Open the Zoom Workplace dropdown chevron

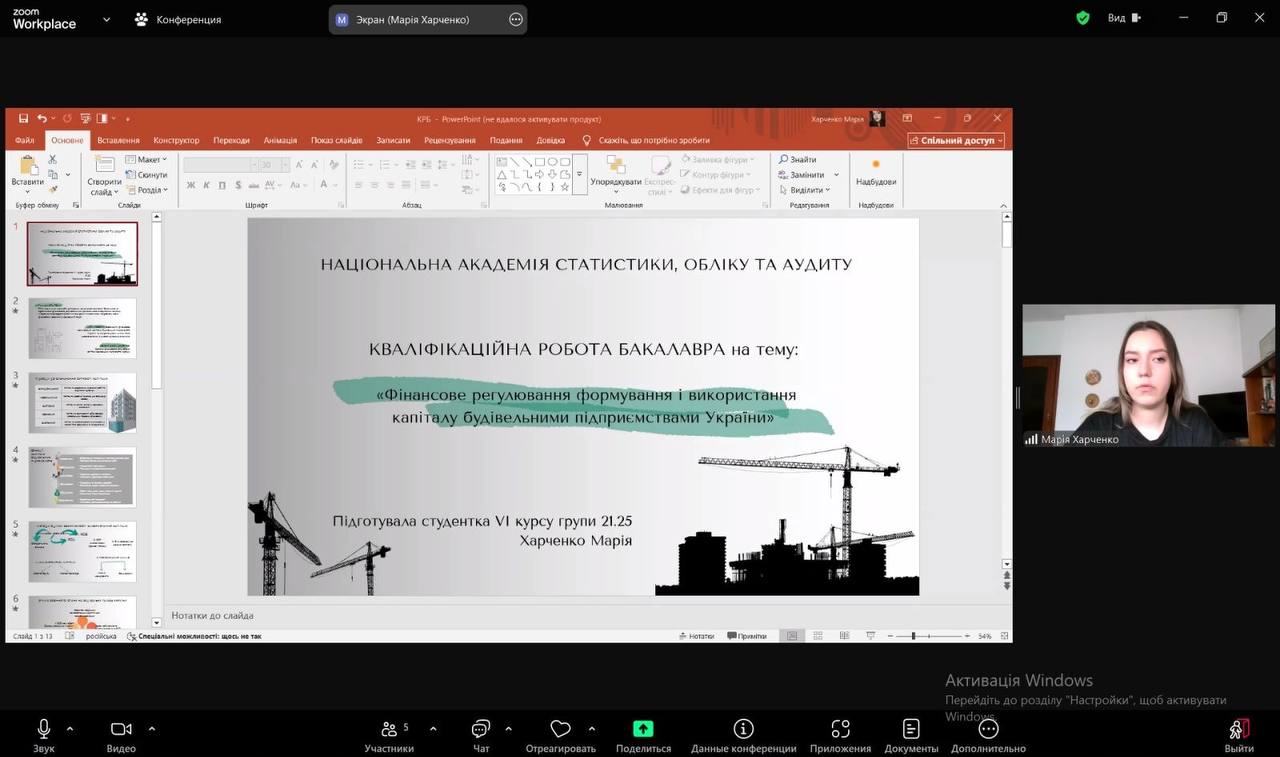pos(106,19)
